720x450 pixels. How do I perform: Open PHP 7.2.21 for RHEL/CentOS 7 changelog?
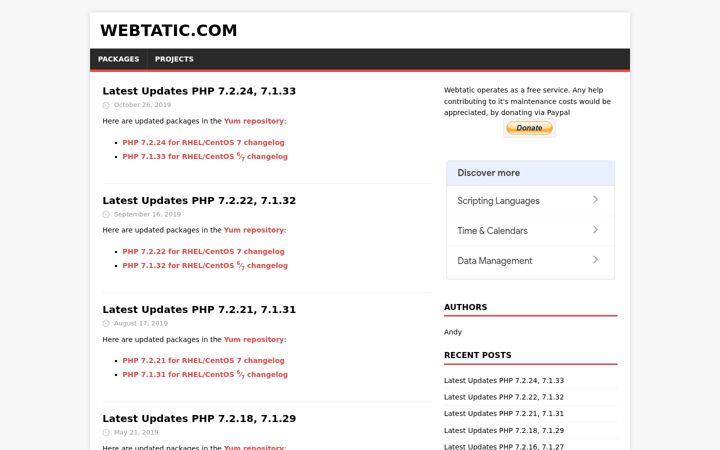(203, 360)
